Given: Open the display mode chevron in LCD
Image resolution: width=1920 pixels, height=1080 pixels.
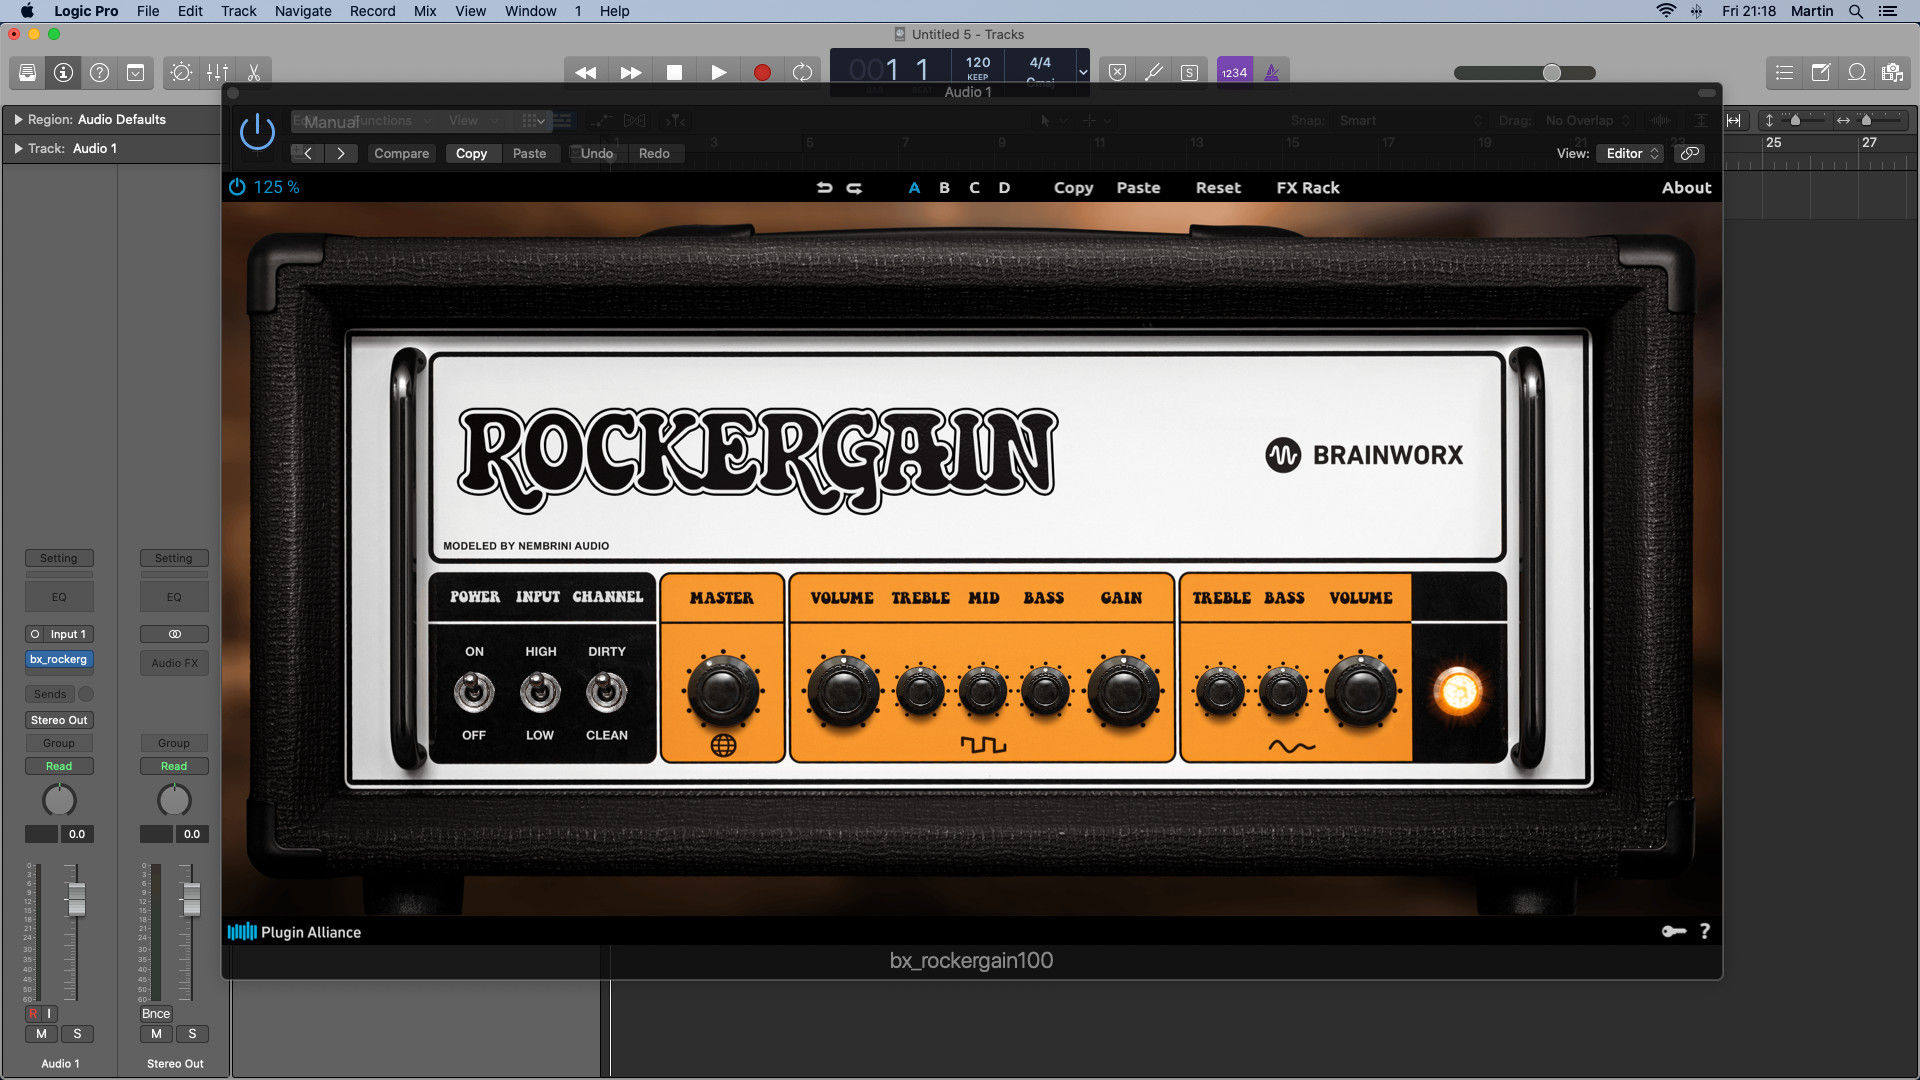Looking at the screenshot, I should click(x=1083, y=72).
